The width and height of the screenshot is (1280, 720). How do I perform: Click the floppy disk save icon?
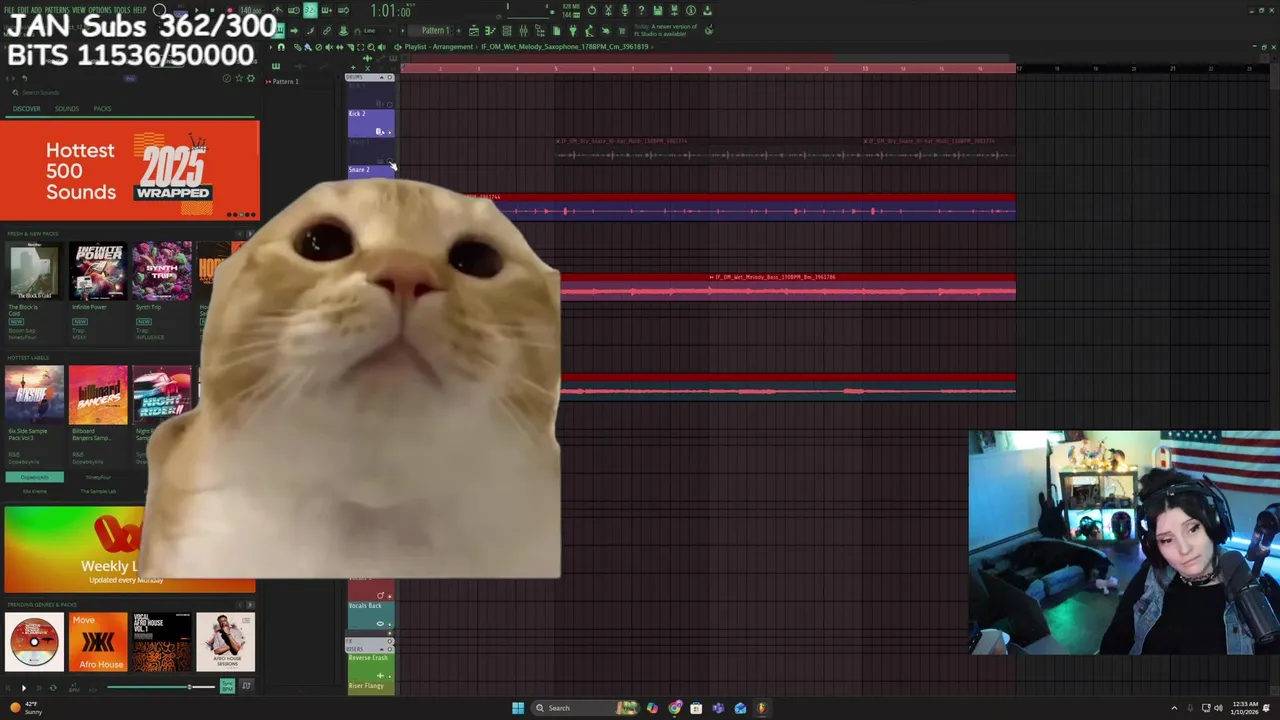tap(657, 10)
